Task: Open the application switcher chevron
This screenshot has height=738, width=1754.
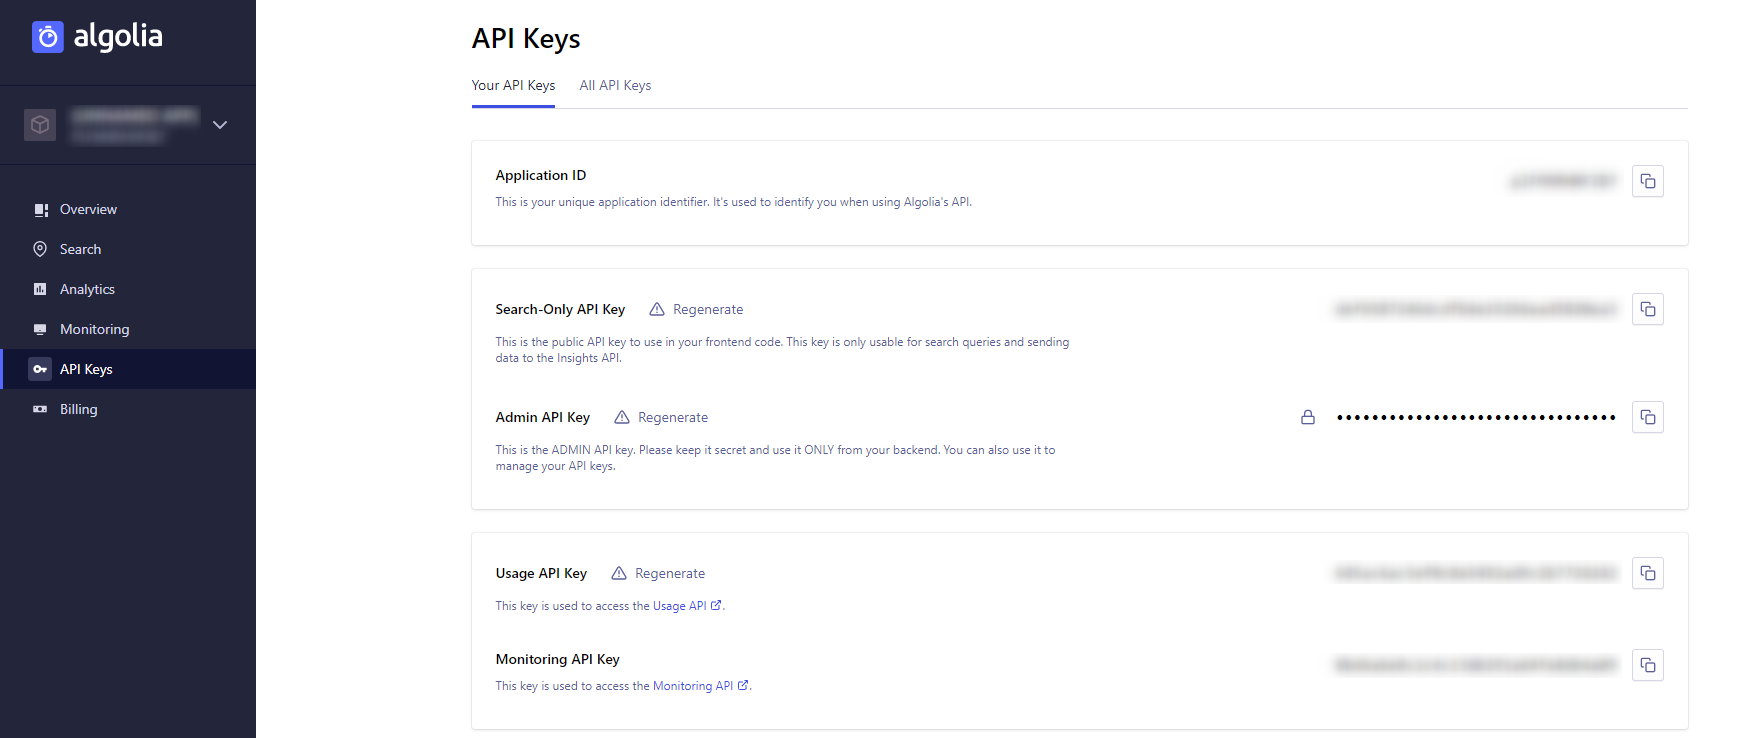Action: [x=220, y=125]
